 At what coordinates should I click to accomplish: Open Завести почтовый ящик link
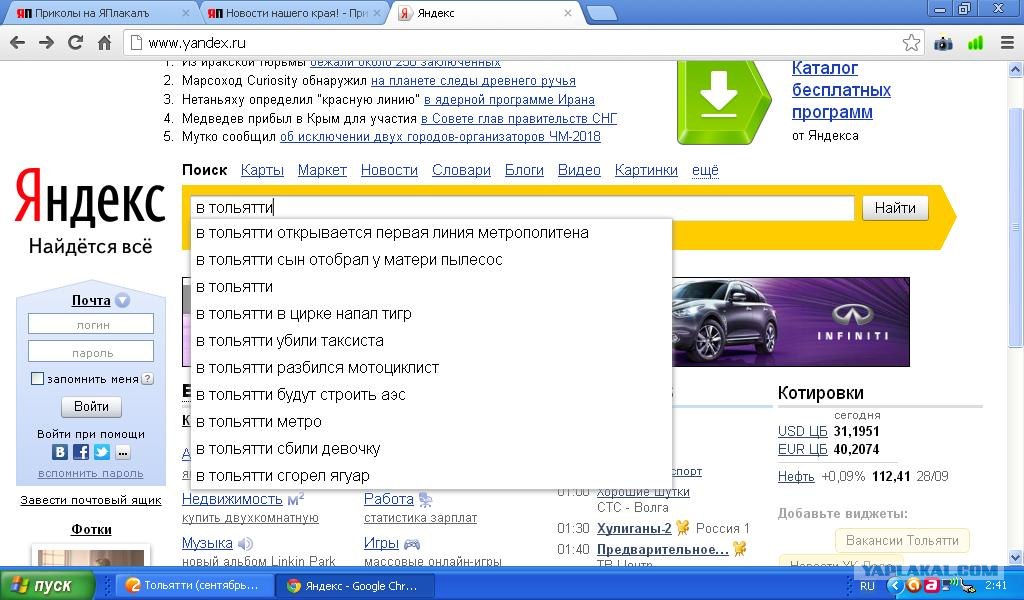pos(91,500)
